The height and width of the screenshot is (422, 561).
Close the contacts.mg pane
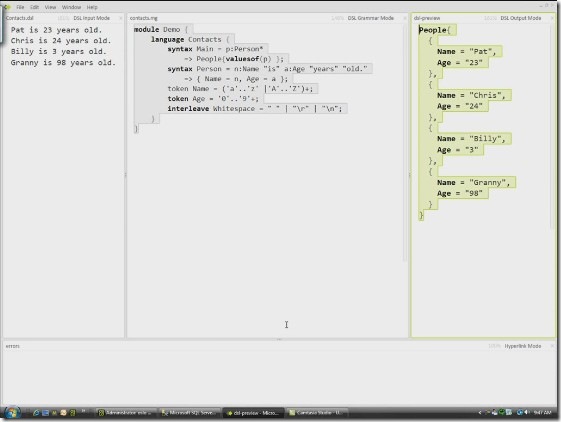point(405,18)
